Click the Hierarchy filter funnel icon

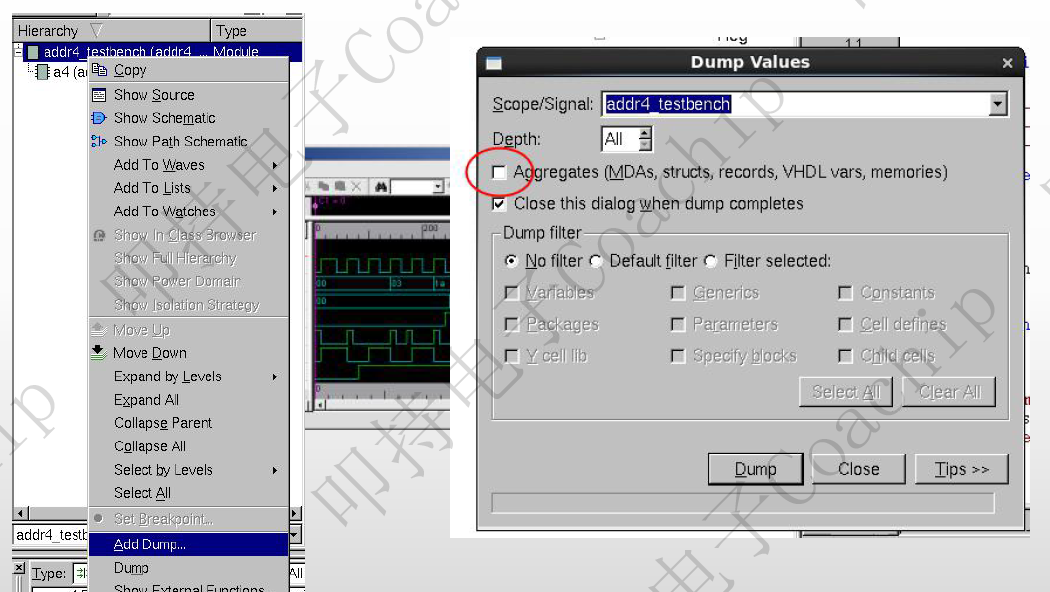pos(96,30)
